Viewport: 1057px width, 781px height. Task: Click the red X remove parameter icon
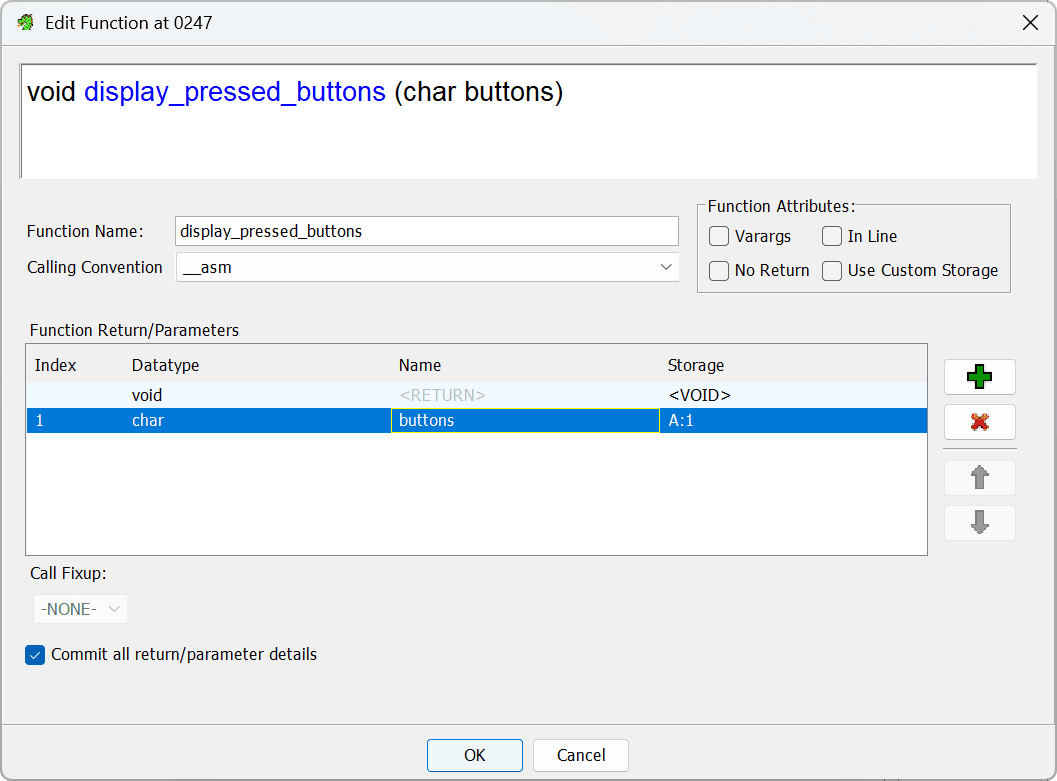click(x=979, y=422)
